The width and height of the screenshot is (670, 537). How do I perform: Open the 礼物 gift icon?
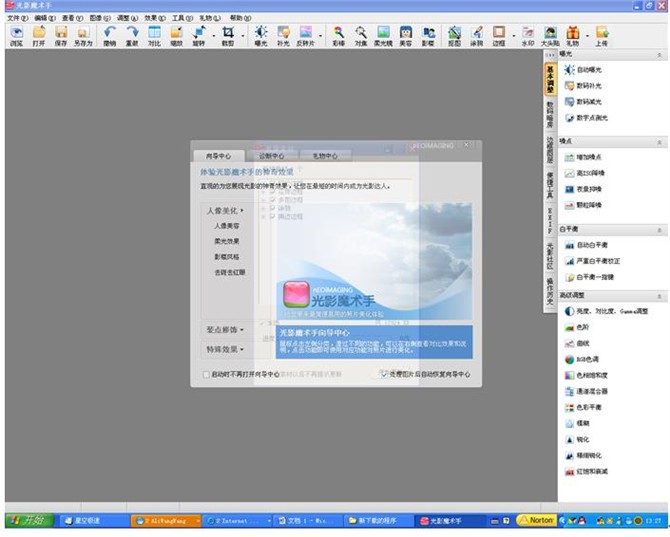[573, 36]
